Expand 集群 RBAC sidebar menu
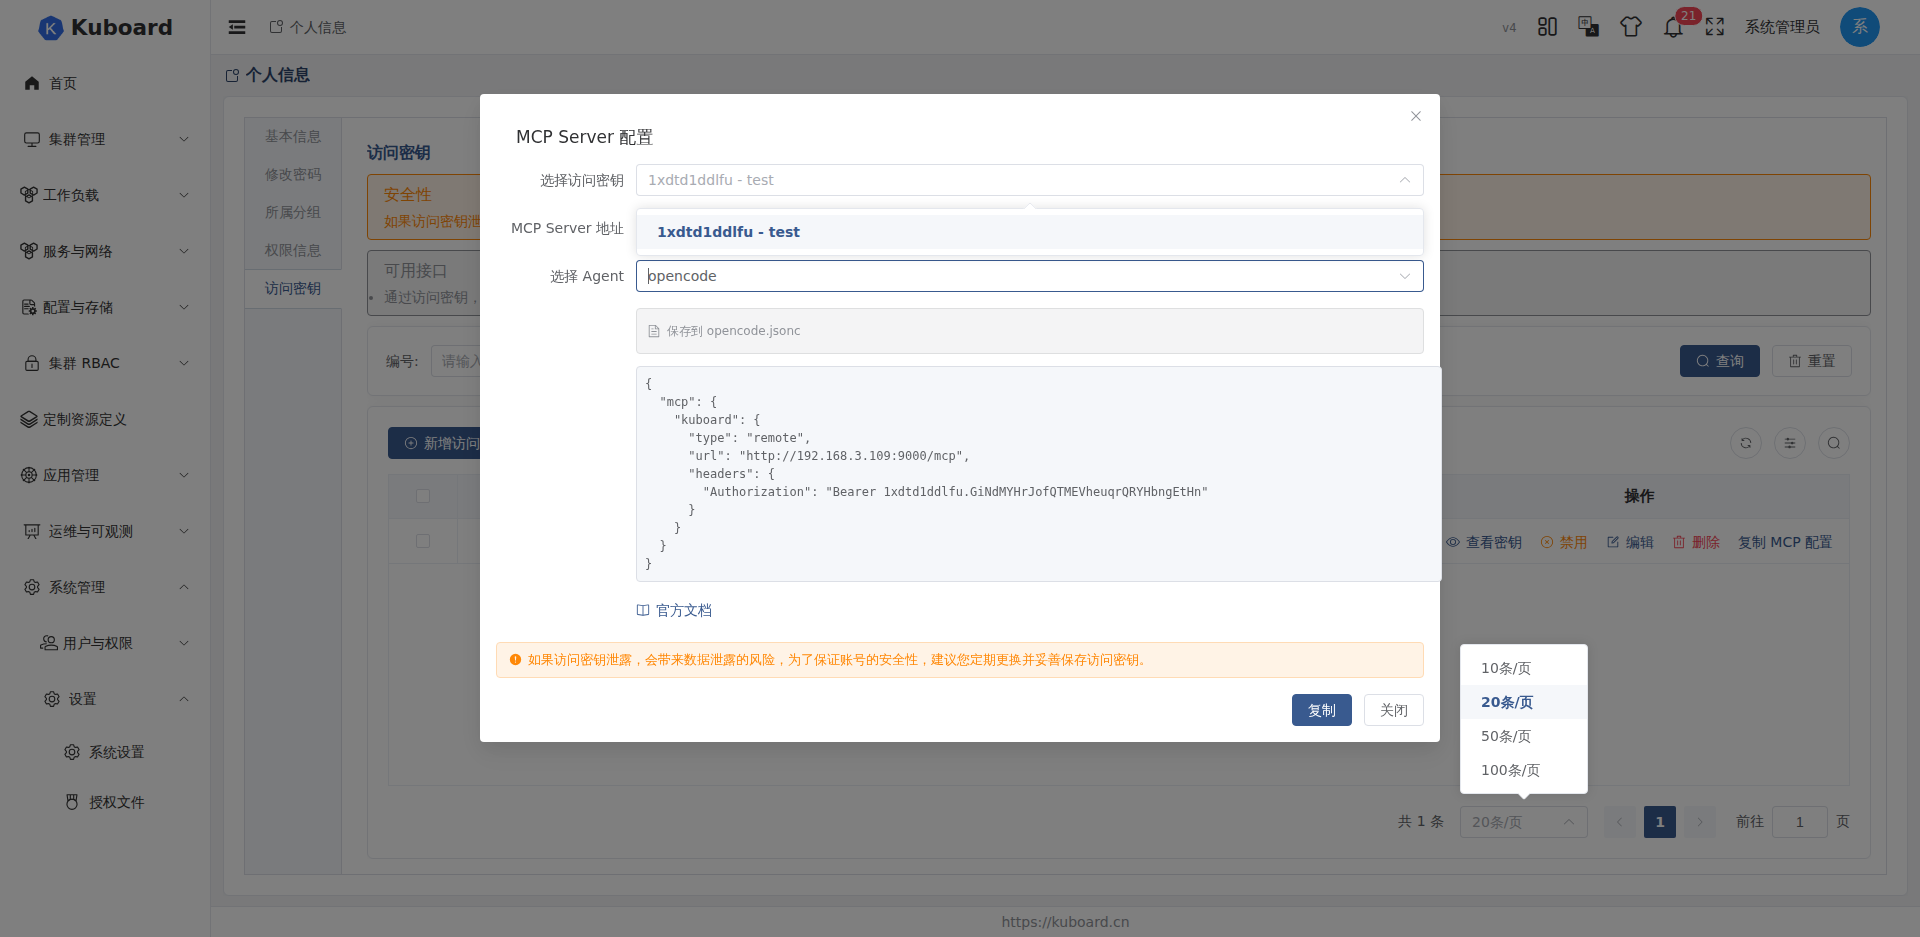The height and width of the screenshot is (937, 1920). (x=105, y=363)
